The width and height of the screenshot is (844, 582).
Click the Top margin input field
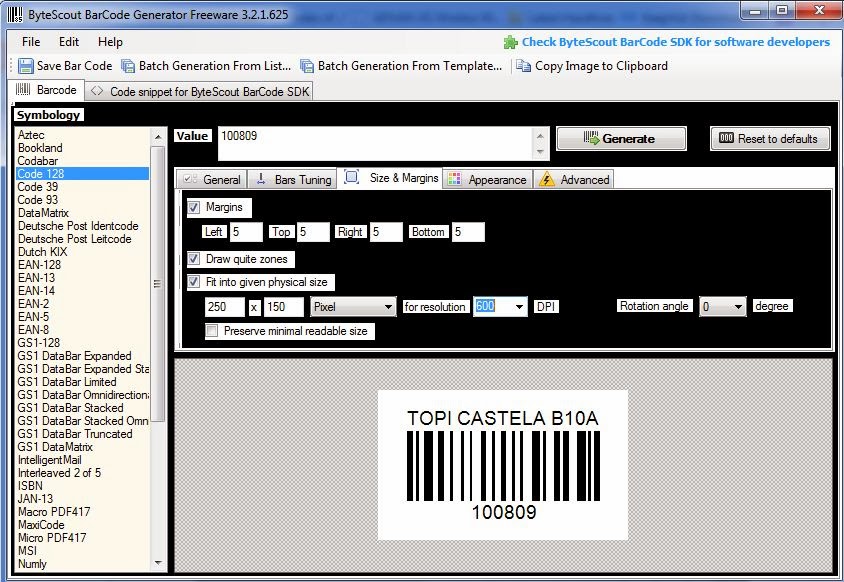tap(313, 232)
